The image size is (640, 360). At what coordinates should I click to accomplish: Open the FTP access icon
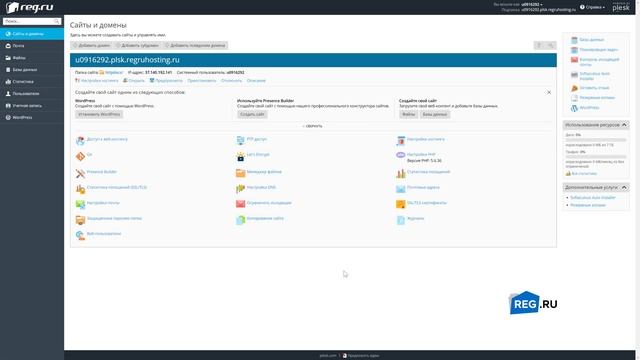tap(240, 141)
